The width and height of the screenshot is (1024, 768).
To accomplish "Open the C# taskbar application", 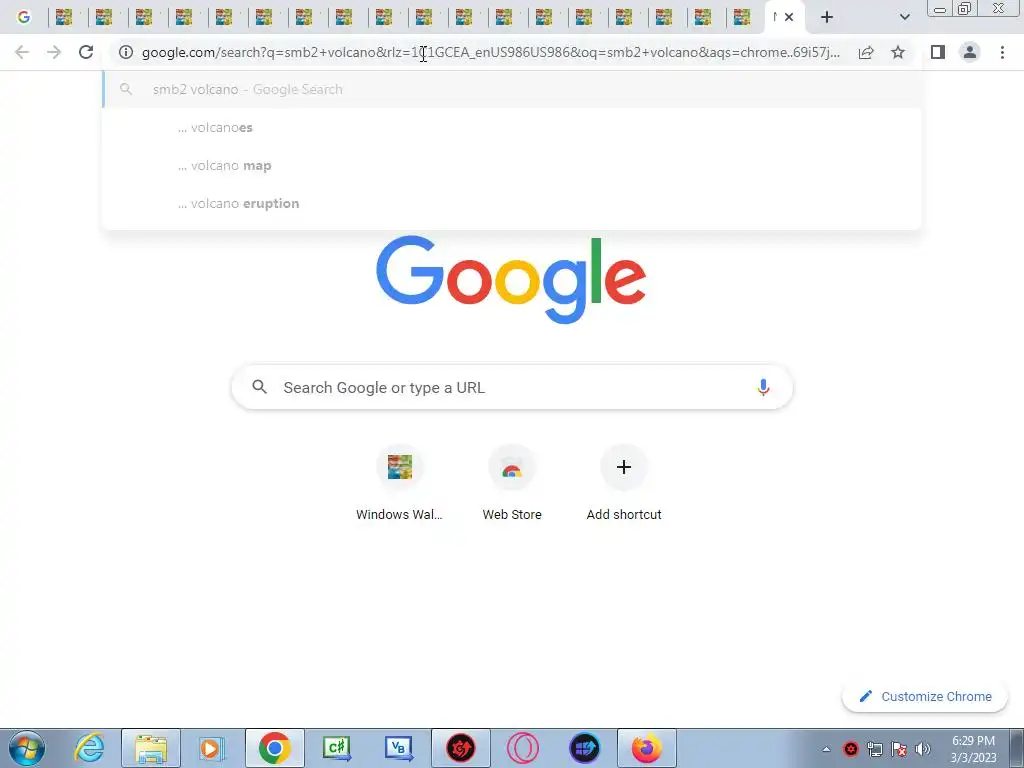I will point(337,748).
